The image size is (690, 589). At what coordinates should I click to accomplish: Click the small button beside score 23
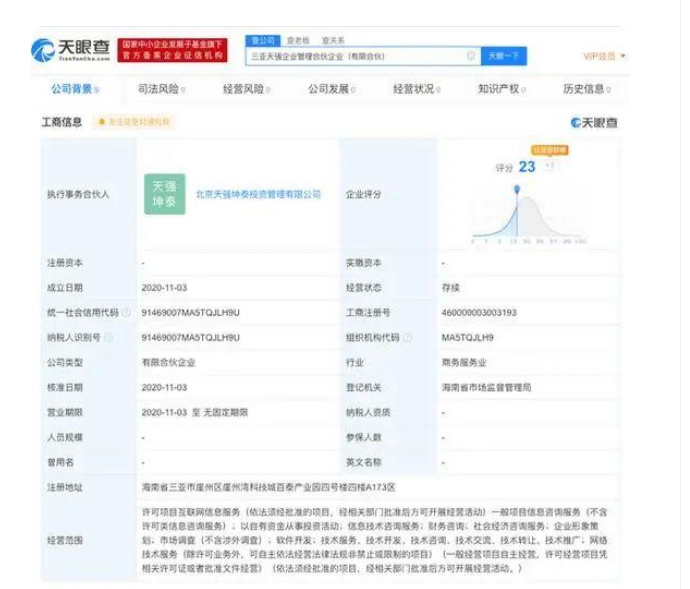(x=550, y=166)
